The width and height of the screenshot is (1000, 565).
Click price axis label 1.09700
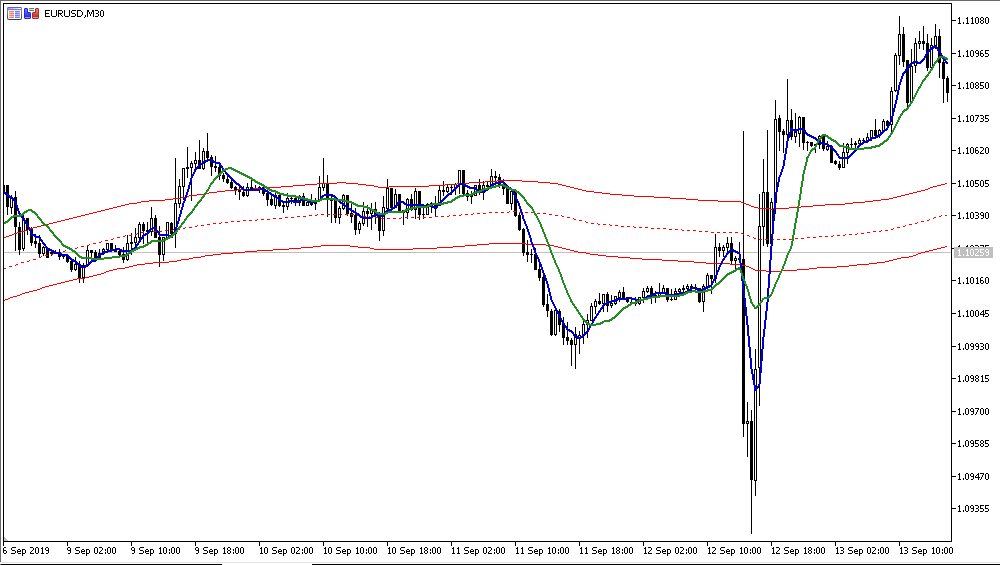click(x=973, y=411)
